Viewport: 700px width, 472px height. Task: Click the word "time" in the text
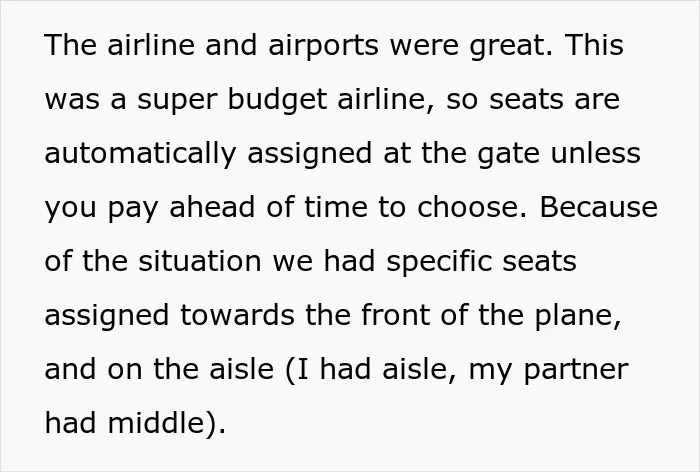(x=336, y=207)
